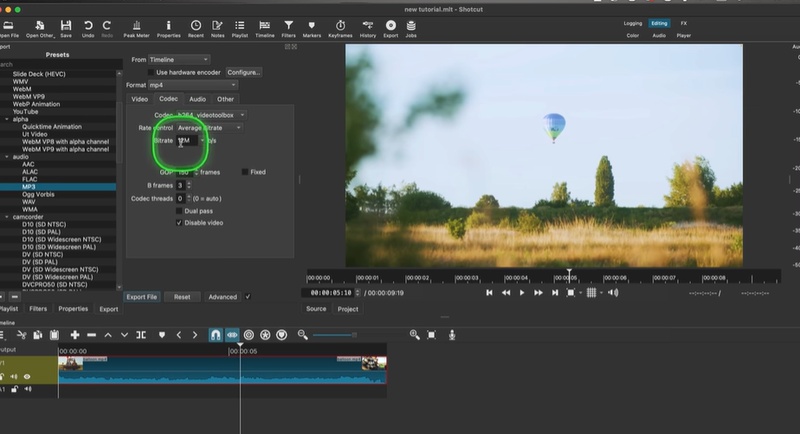This screenshot has width=800, height=434.
Task: Switch to FX layout
Action: click(x=684, y=23)
